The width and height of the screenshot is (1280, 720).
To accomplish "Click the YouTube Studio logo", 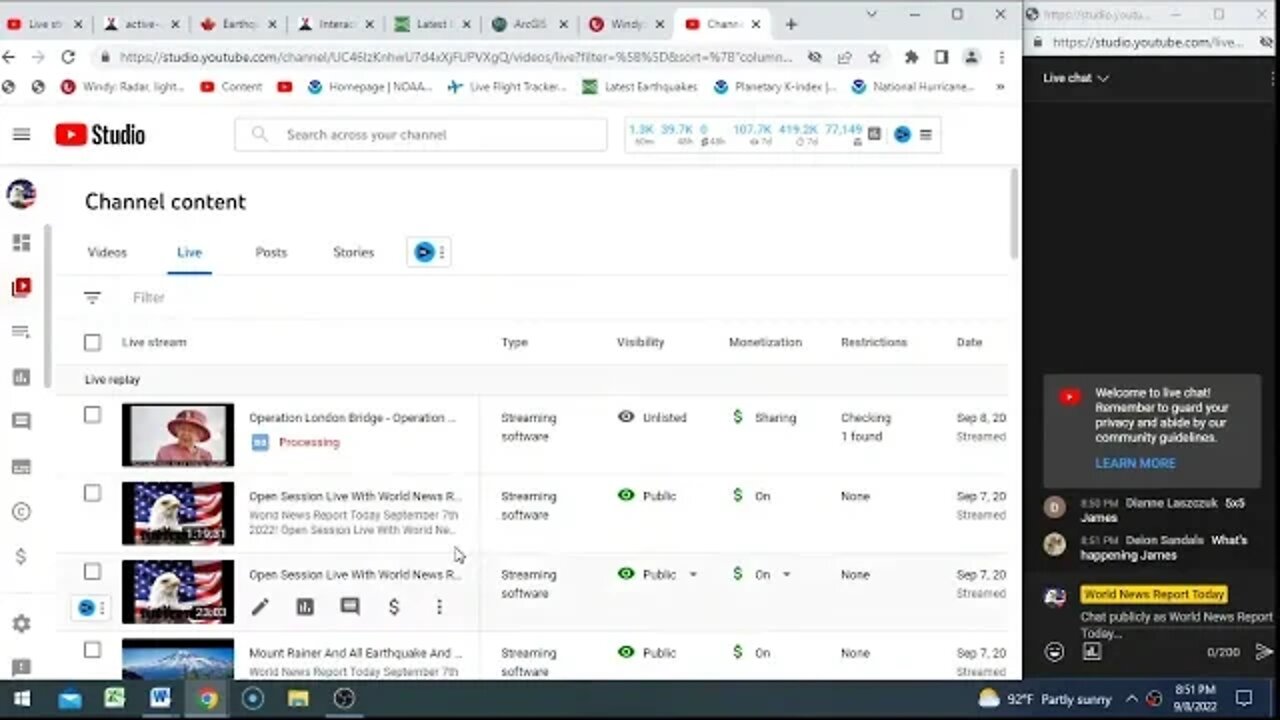I will [100, 134].
